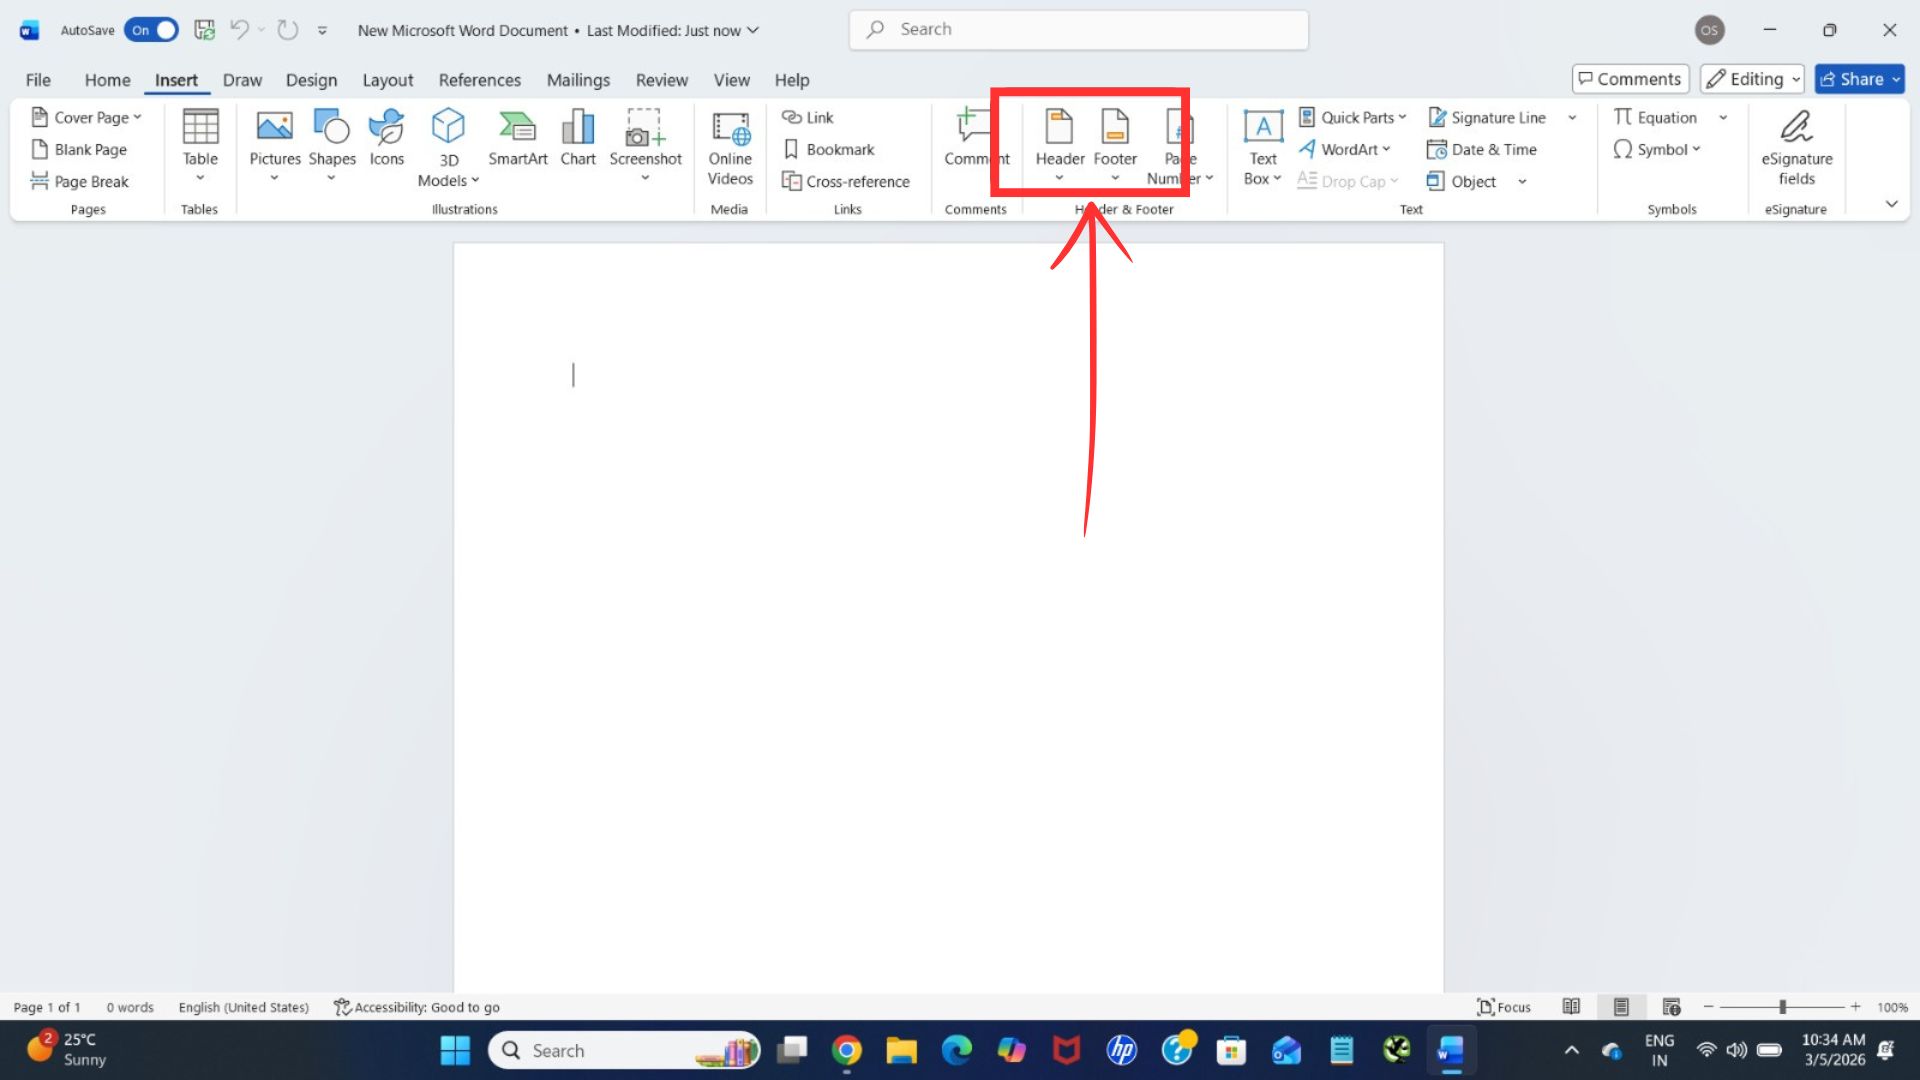The image size is (1920, 1080).
Task: Switch to the References tab
Action: click(479, 80)
